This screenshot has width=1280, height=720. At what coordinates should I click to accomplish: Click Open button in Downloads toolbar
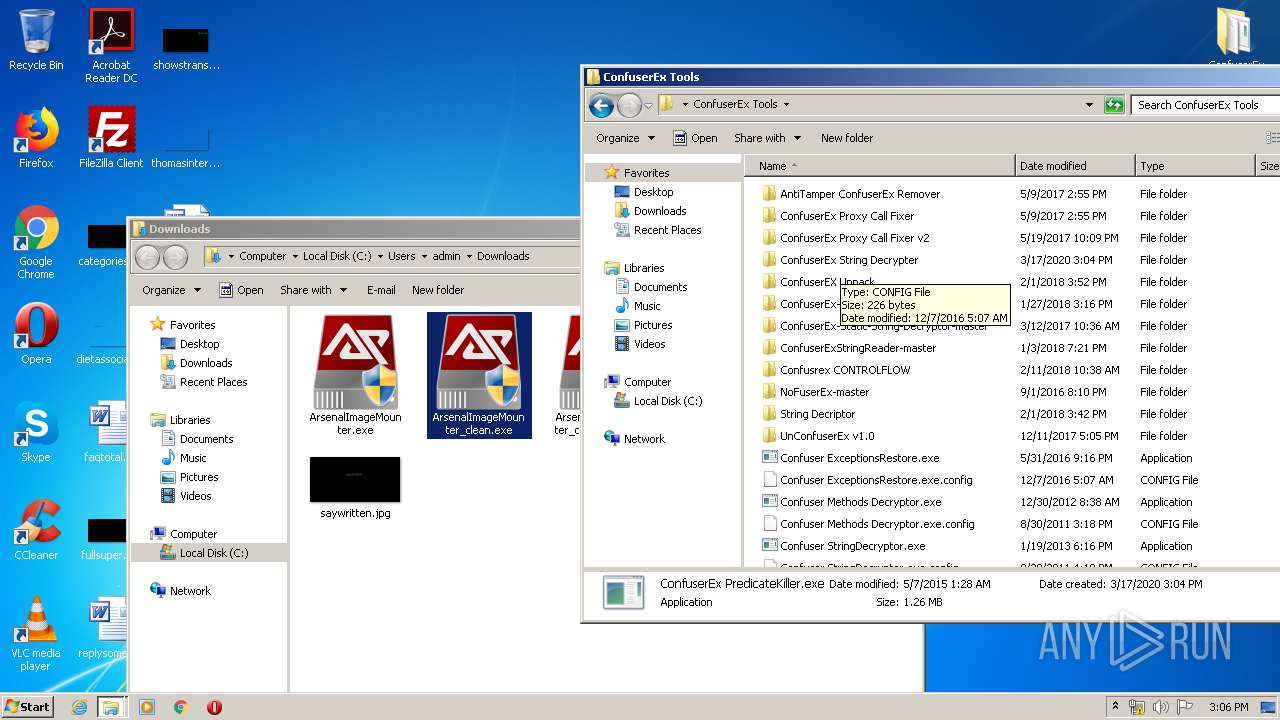coord(241,290)
